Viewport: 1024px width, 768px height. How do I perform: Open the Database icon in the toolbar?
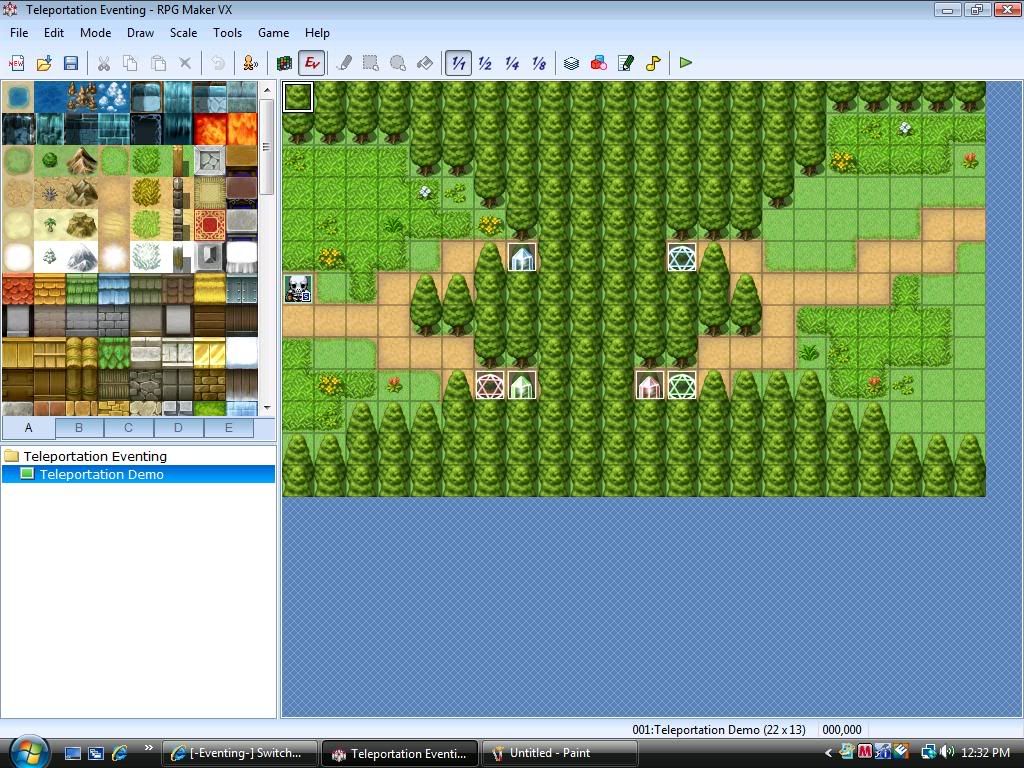(x=571, y=63)
